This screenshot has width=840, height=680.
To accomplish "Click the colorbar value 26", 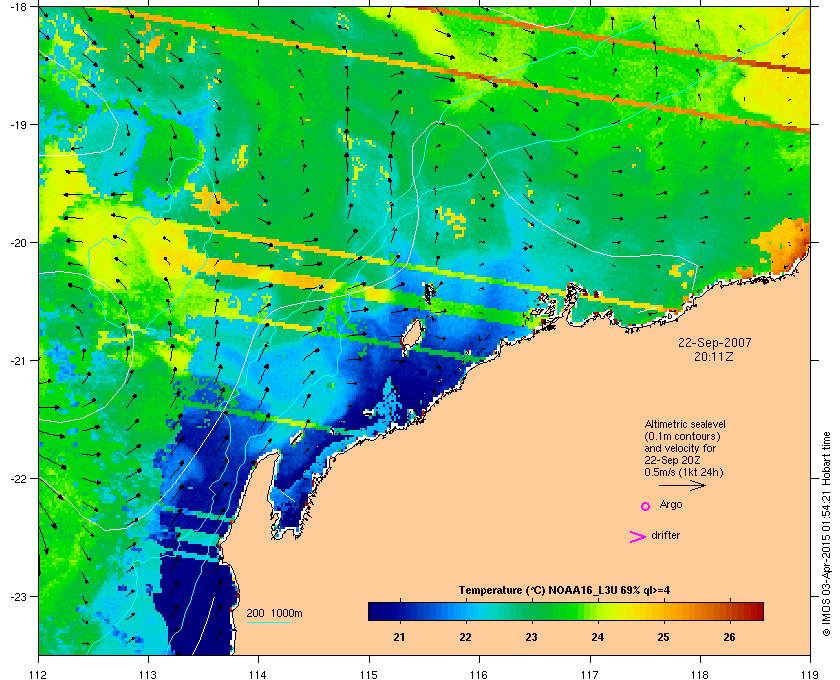I will (730, 637).
